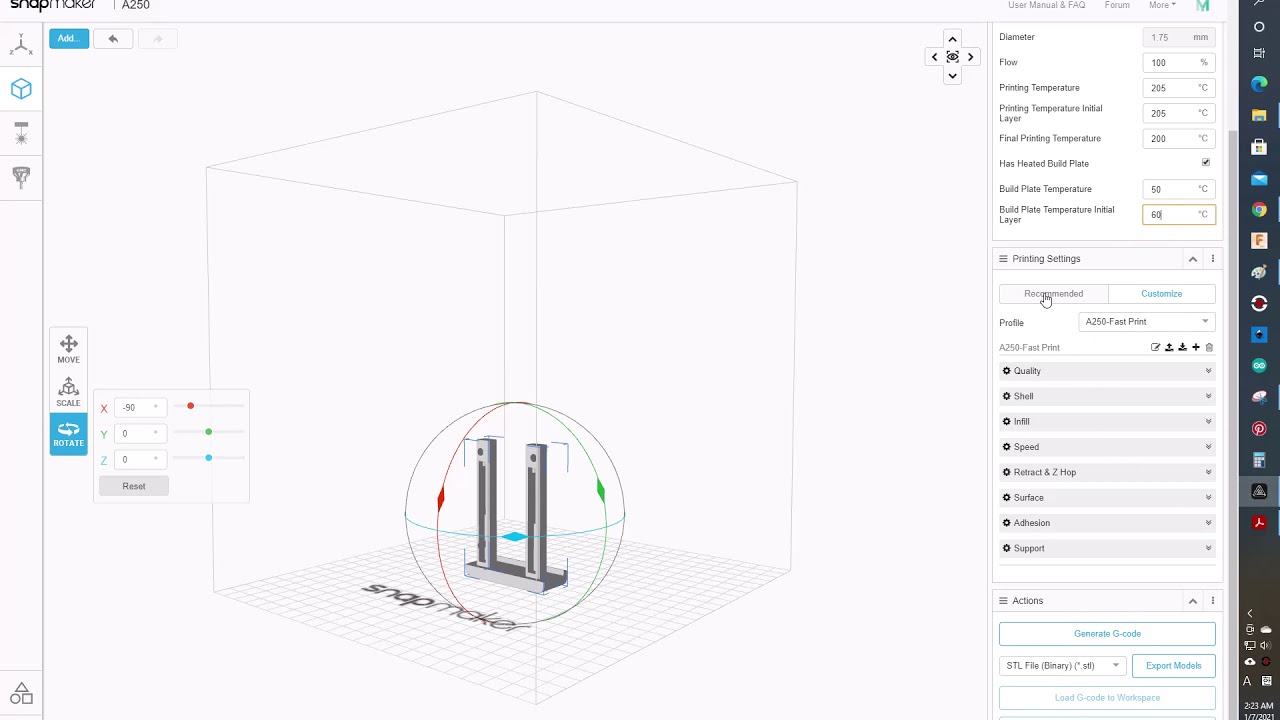Open the Forum link
1280x720 pixels.
[1117, 5]
